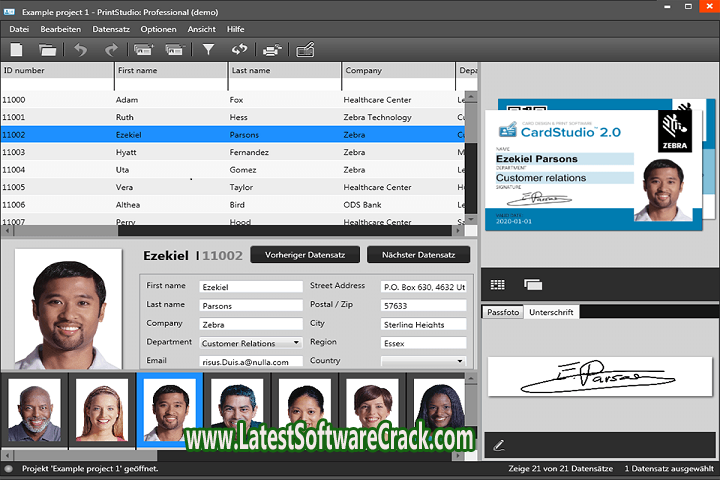720x480 pixels.
Task: Open the Bearbeiten menu
Action: 60,29
